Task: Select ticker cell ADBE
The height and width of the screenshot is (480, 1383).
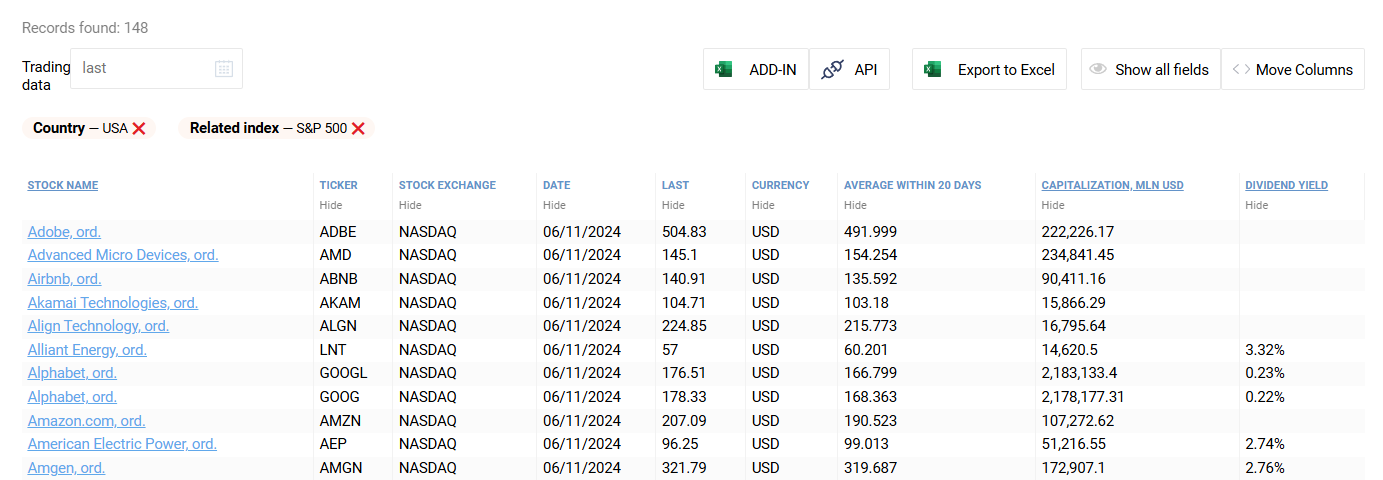Action: pyautogui.click(x=338, y=231)
